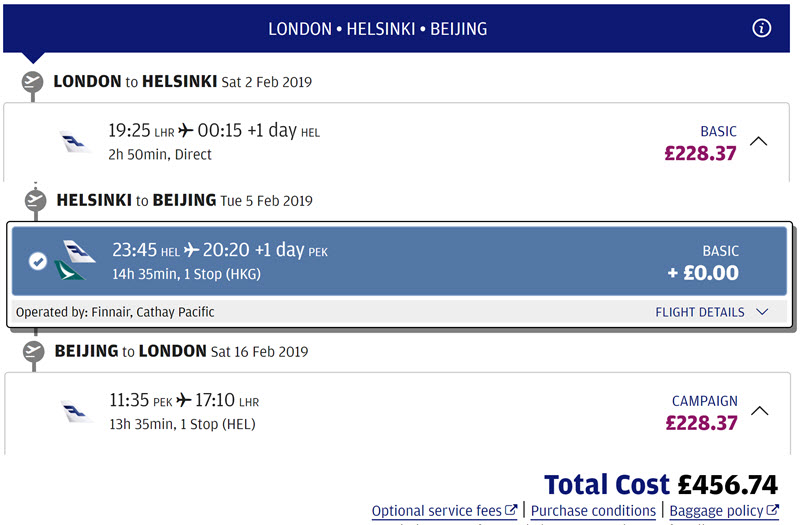Click Finnair logo on 11:35 PEK flight
The height and width of the screenshot is (525, 800).
pyautogui.click(x=77, y=412)
